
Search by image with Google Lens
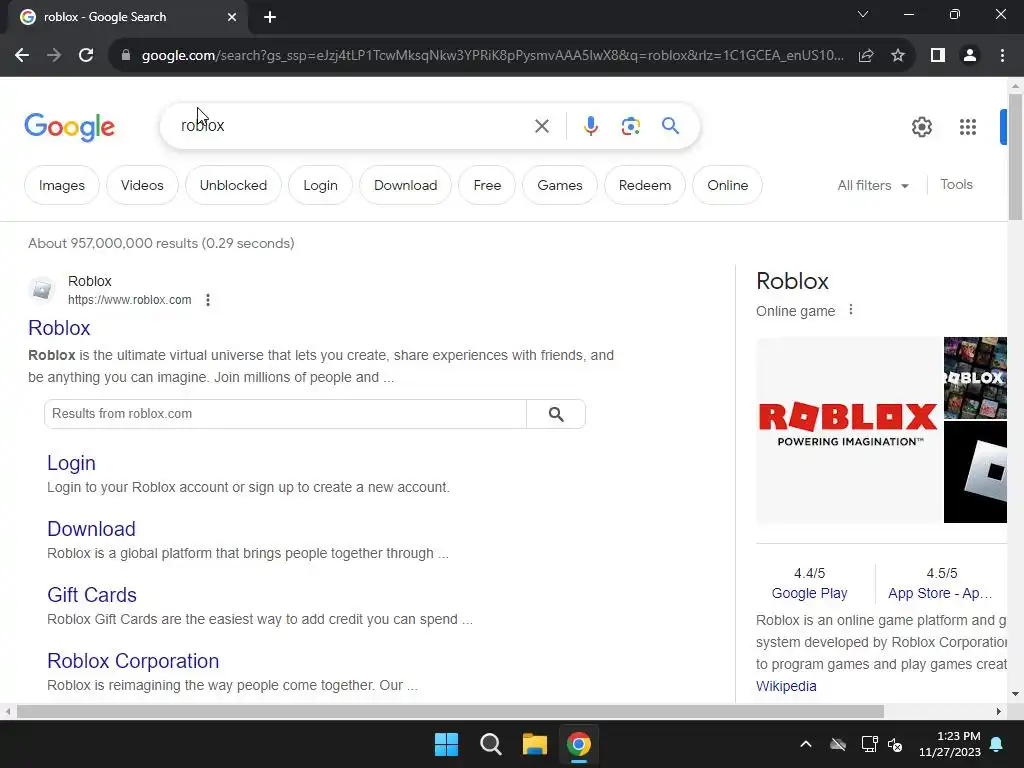[x=631, y=126]
